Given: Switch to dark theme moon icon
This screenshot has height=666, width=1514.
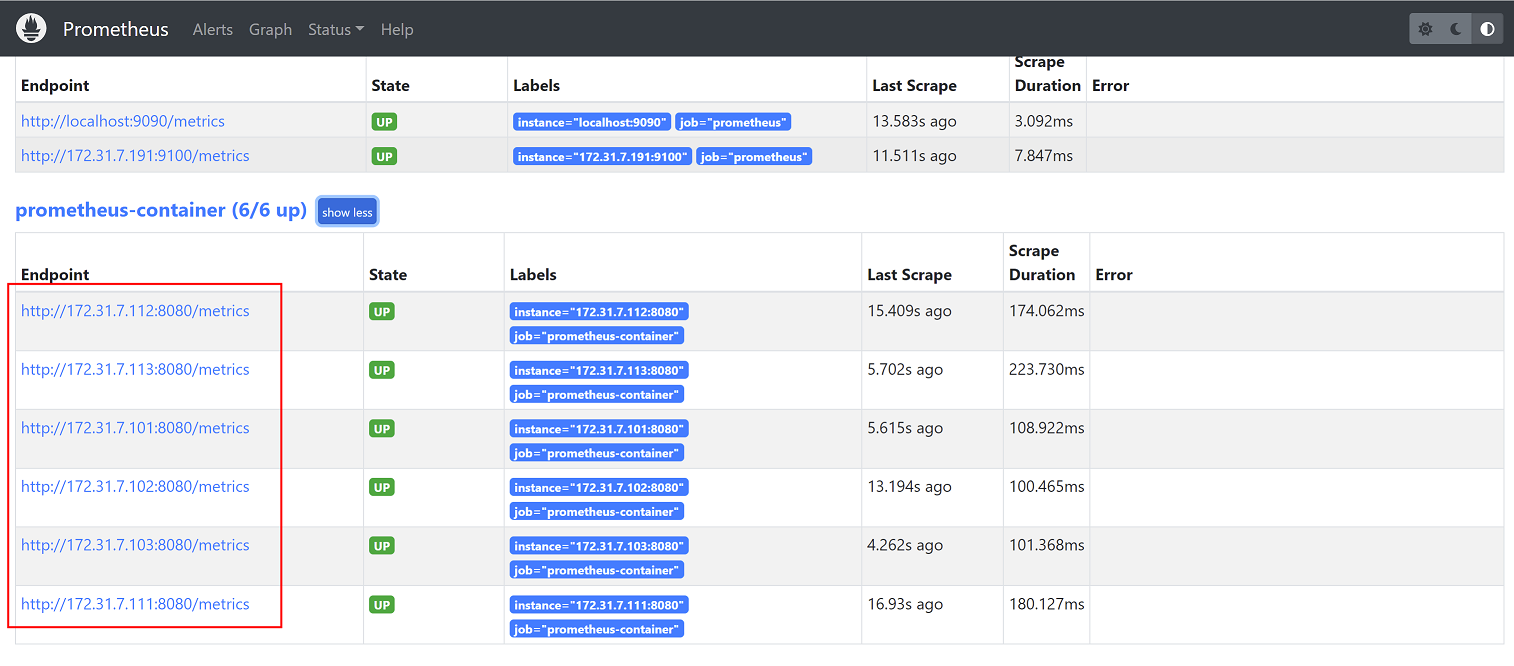Looking at the screenshot, I should click(x=1456, y=29).
